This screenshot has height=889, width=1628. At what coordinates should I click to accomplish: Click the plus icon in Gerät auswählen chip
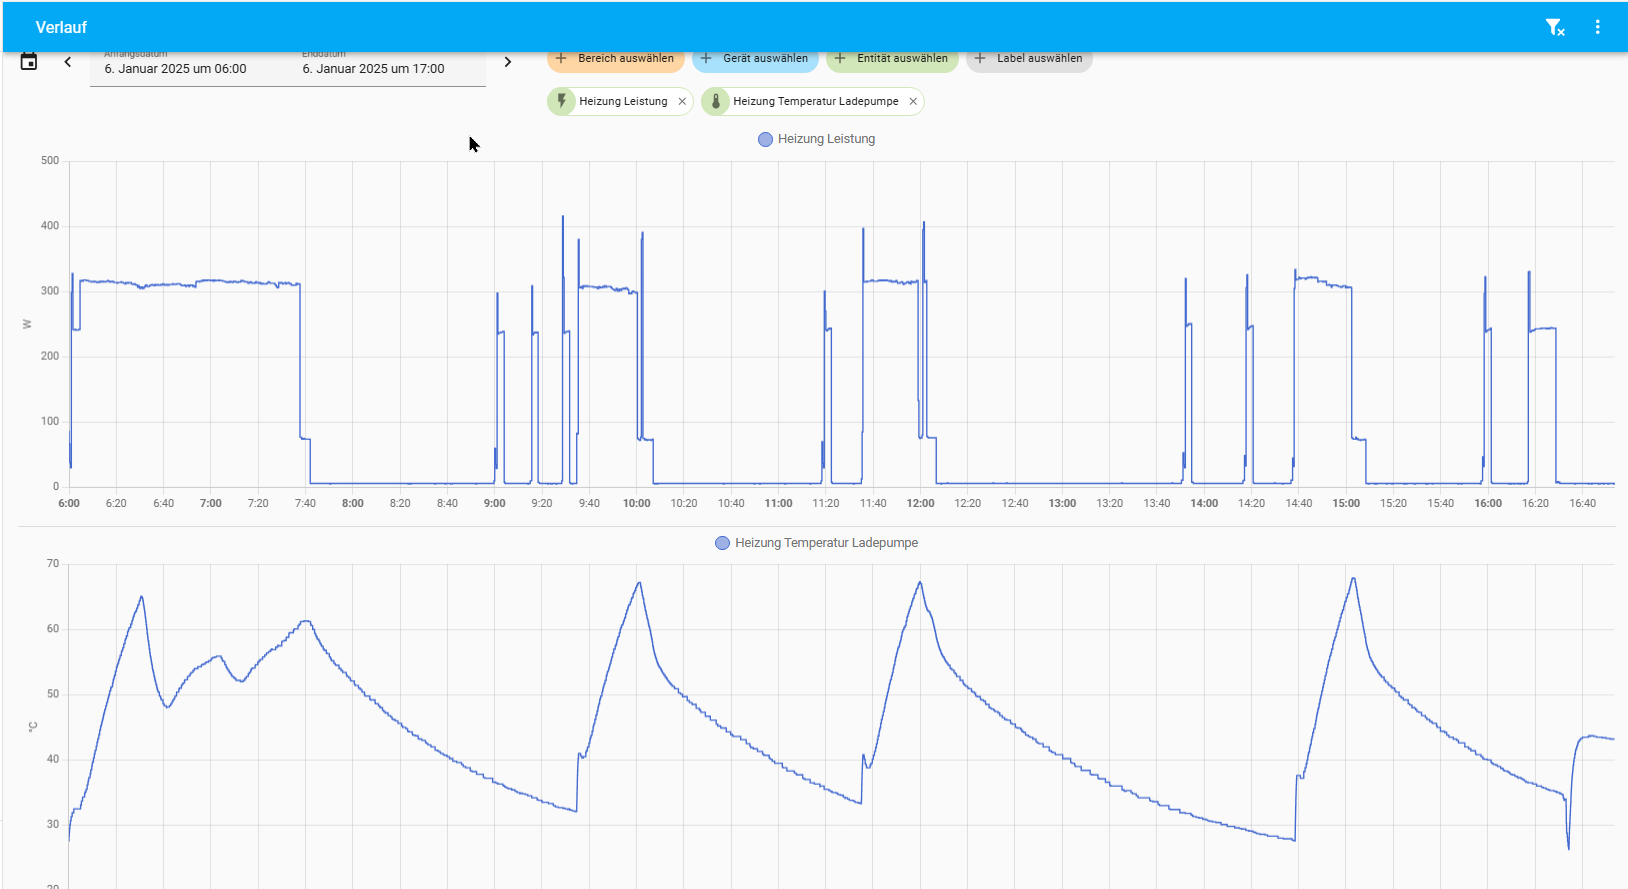click(x=707, y=58)
